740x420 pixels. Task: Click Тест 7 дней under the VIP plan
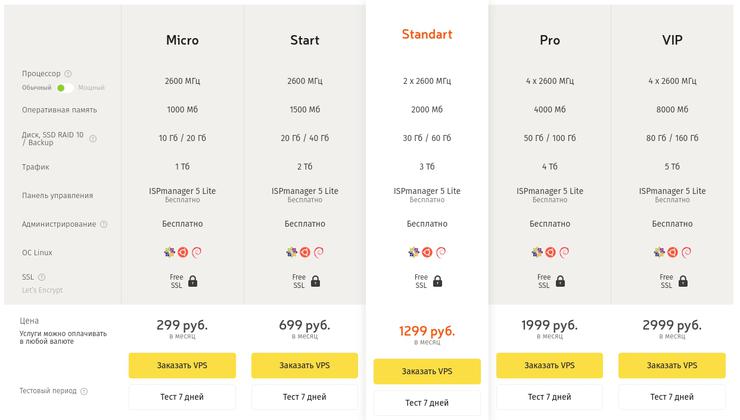coord(672,394)
